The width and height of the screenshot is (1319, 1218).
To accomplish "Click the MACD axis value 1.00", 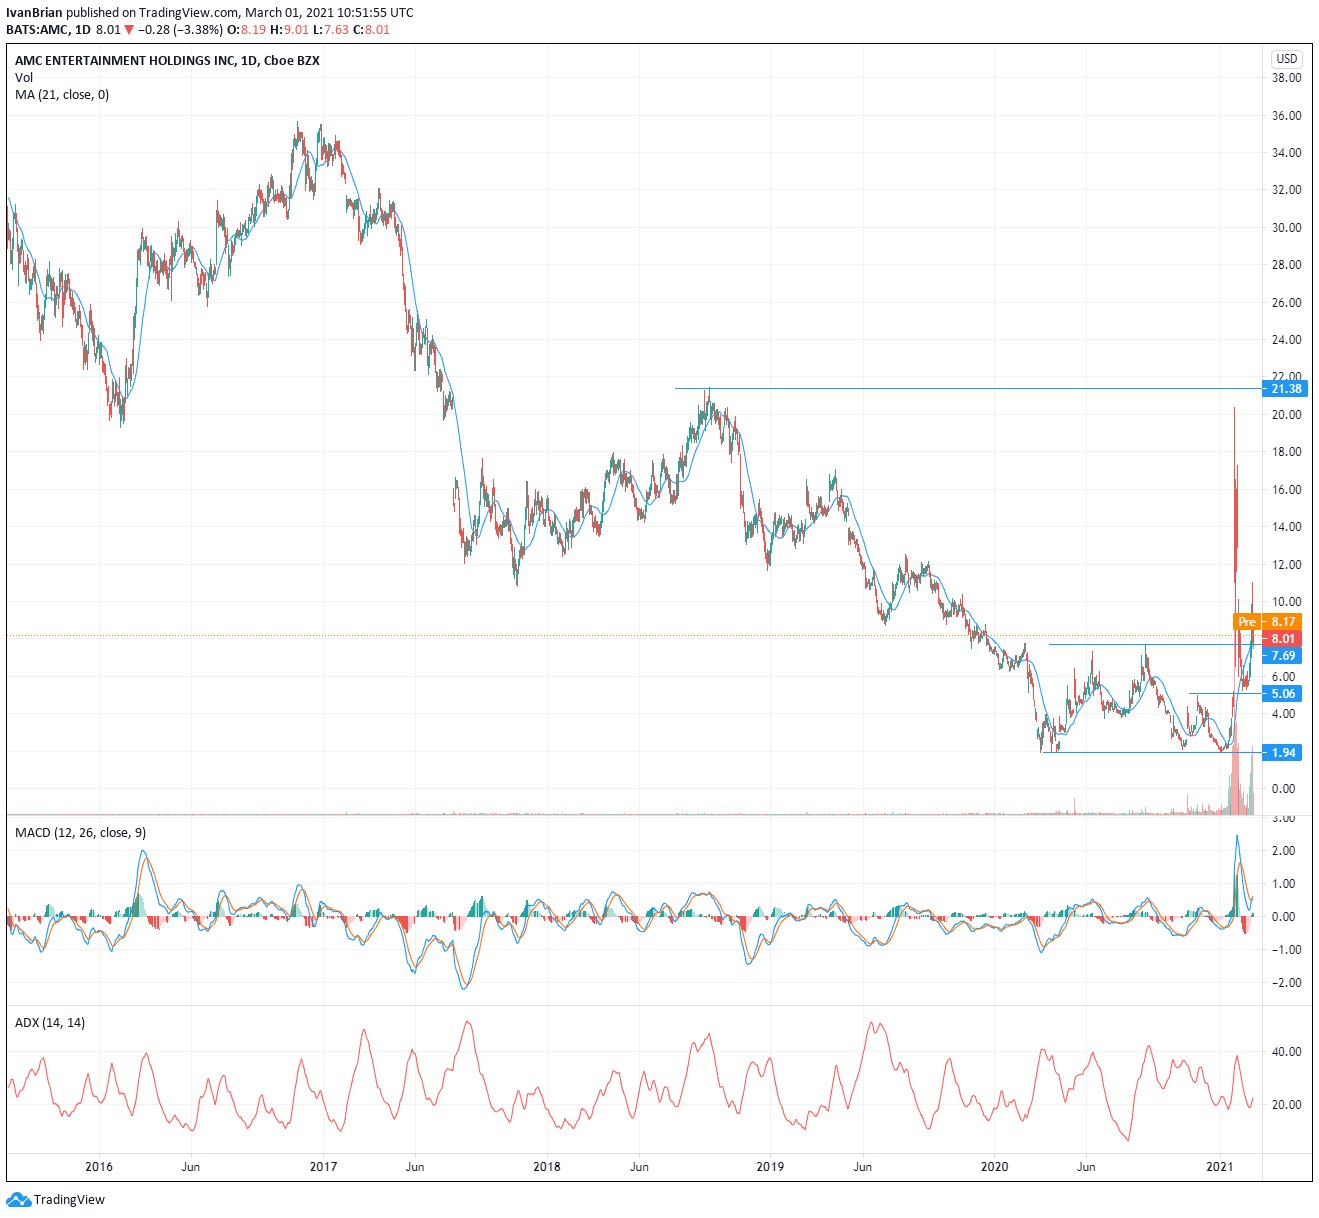I will (1285, 884).
